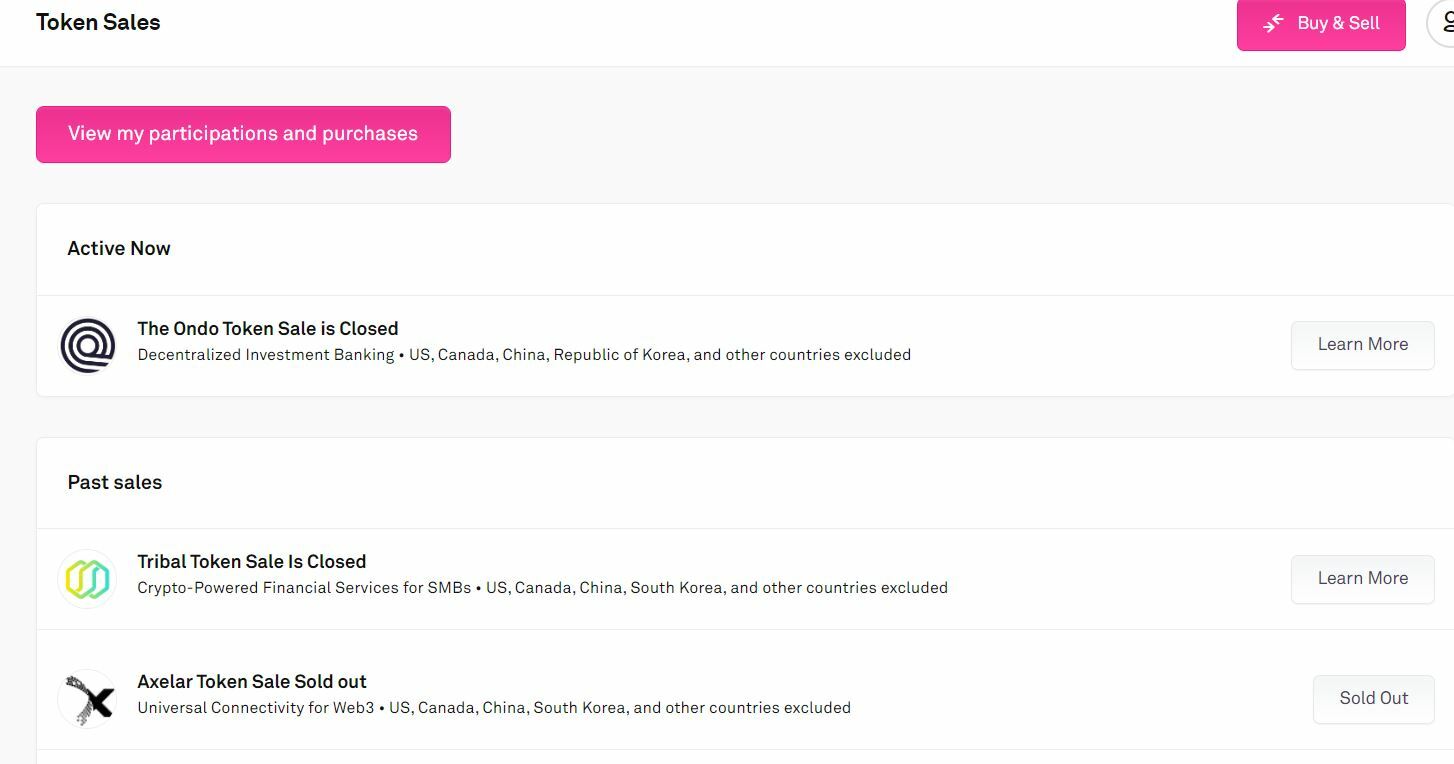Open Tribal Token Sale Is Closed title
The width and height of the screenshot is (1454, 764).
[x=252, y=561]
